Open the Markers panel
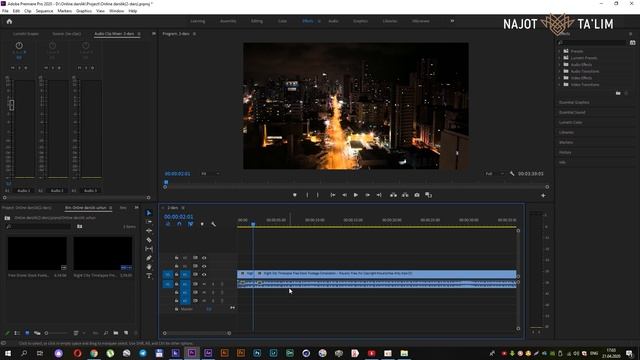 pos(566,142)
